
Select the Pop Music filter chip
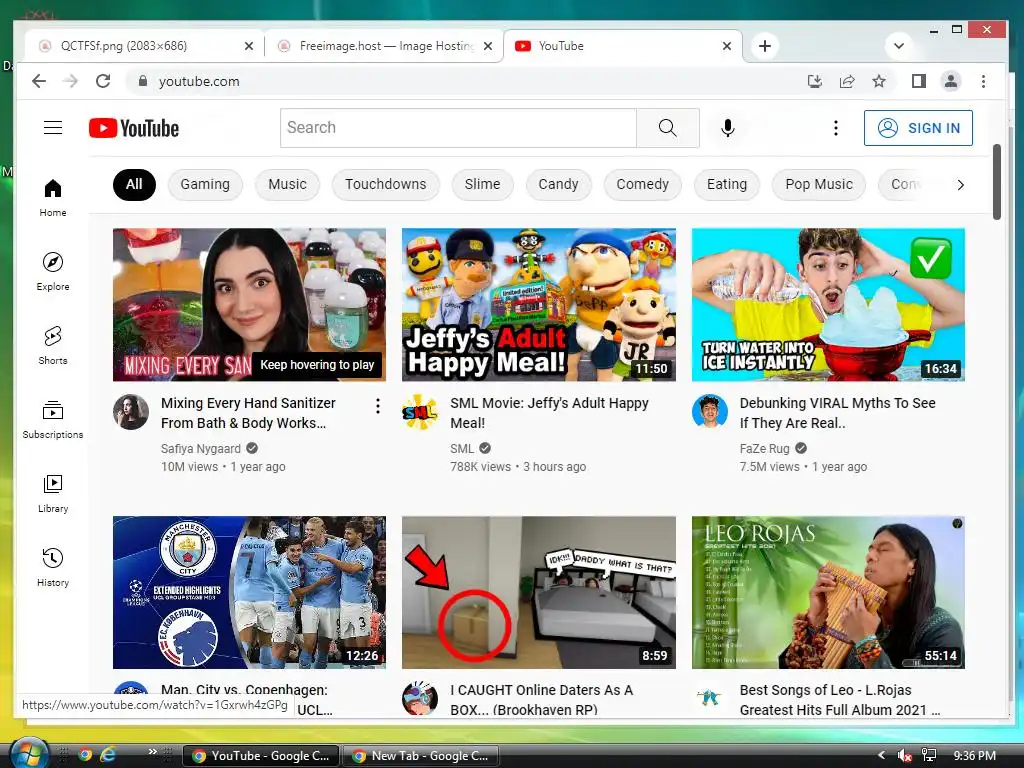819,184
